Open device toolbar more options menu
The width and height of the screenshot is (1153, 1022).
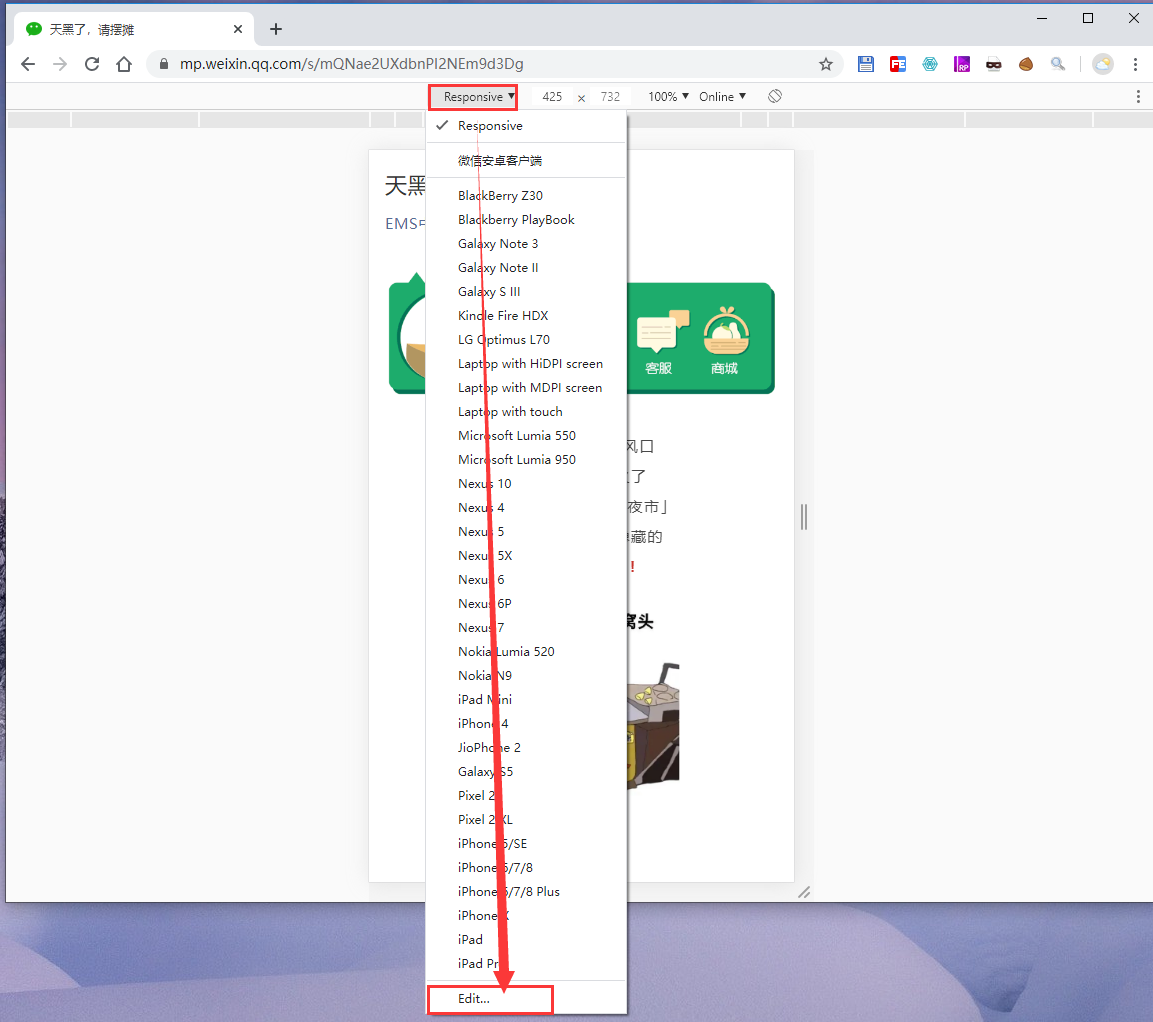tap(1138, 96)
